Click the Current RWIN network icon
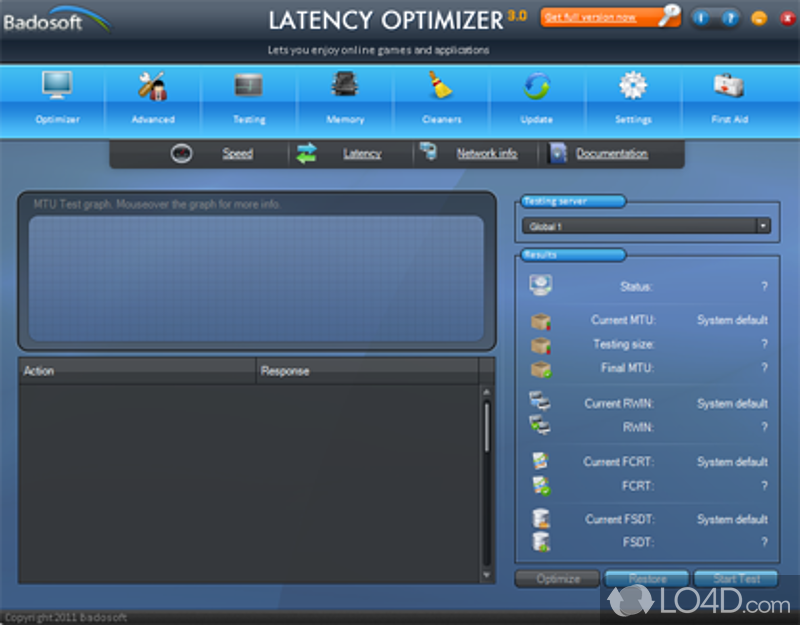This screenshot has width=800, height=625. pos(540,401)
